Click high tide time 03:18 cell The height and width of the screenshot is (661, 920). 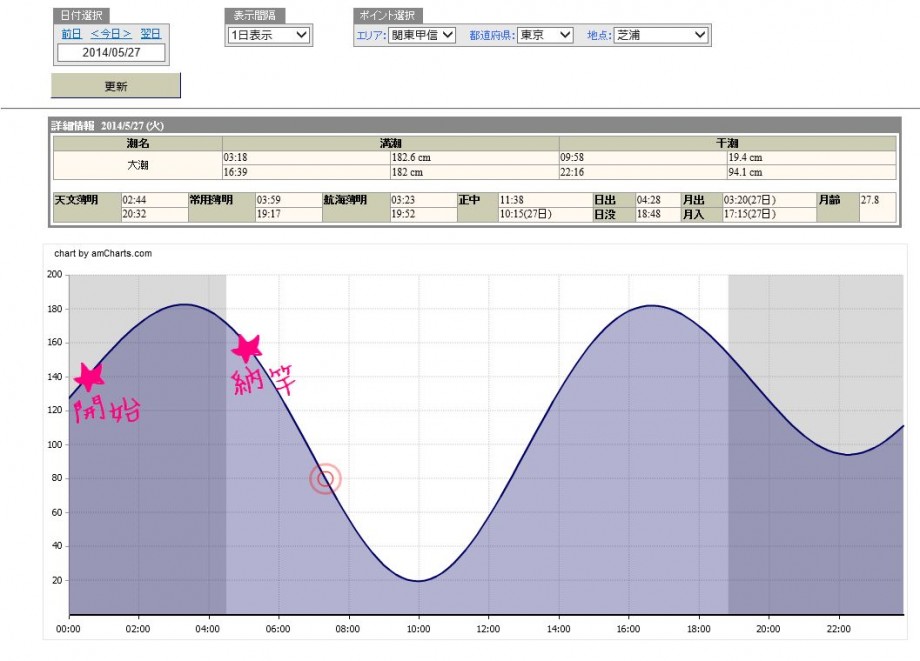click(306, 157)
